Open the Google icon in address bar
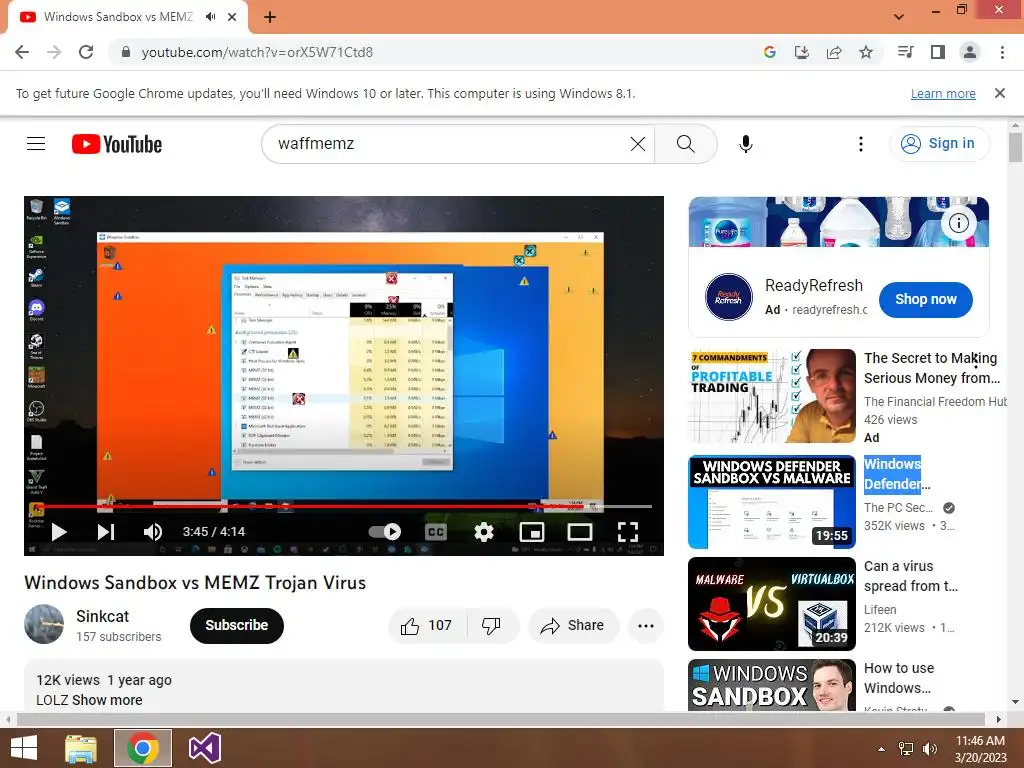The height and width of the screenshot is (768, 1024). 769,52
